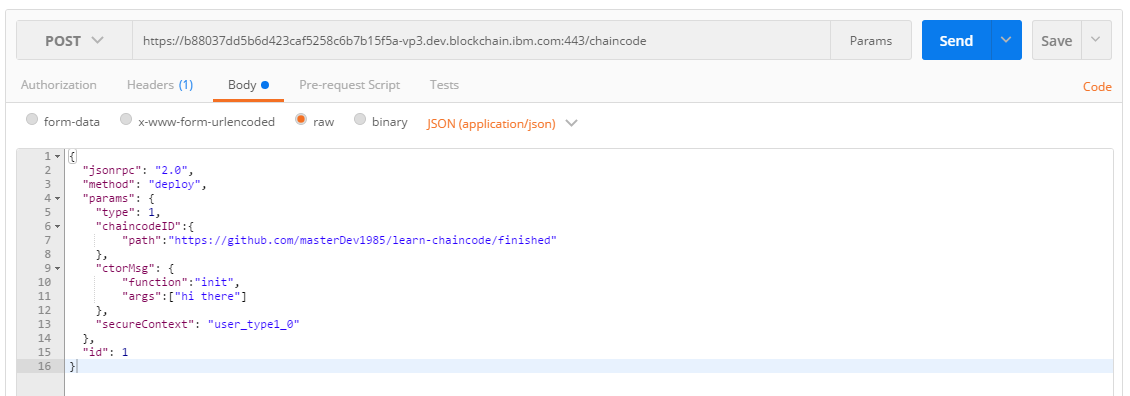Open the Code snippet link
The height and width of the screenshot is (396, 1130).
(x=1097, y=87)
